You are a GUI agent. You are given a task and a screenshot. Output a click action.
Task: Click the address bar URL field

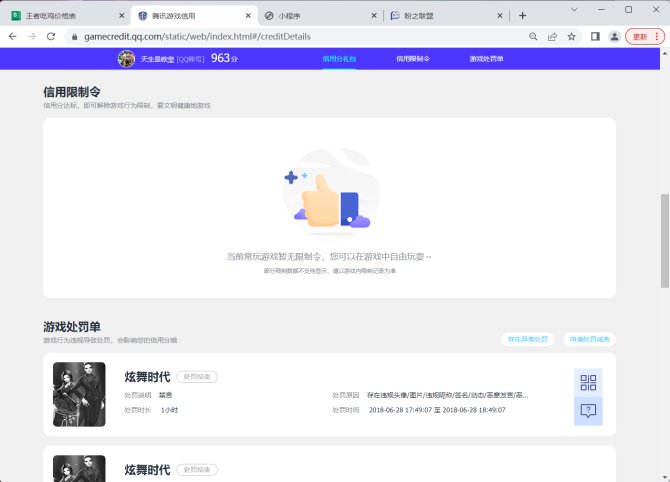click(x=295, y=37)
